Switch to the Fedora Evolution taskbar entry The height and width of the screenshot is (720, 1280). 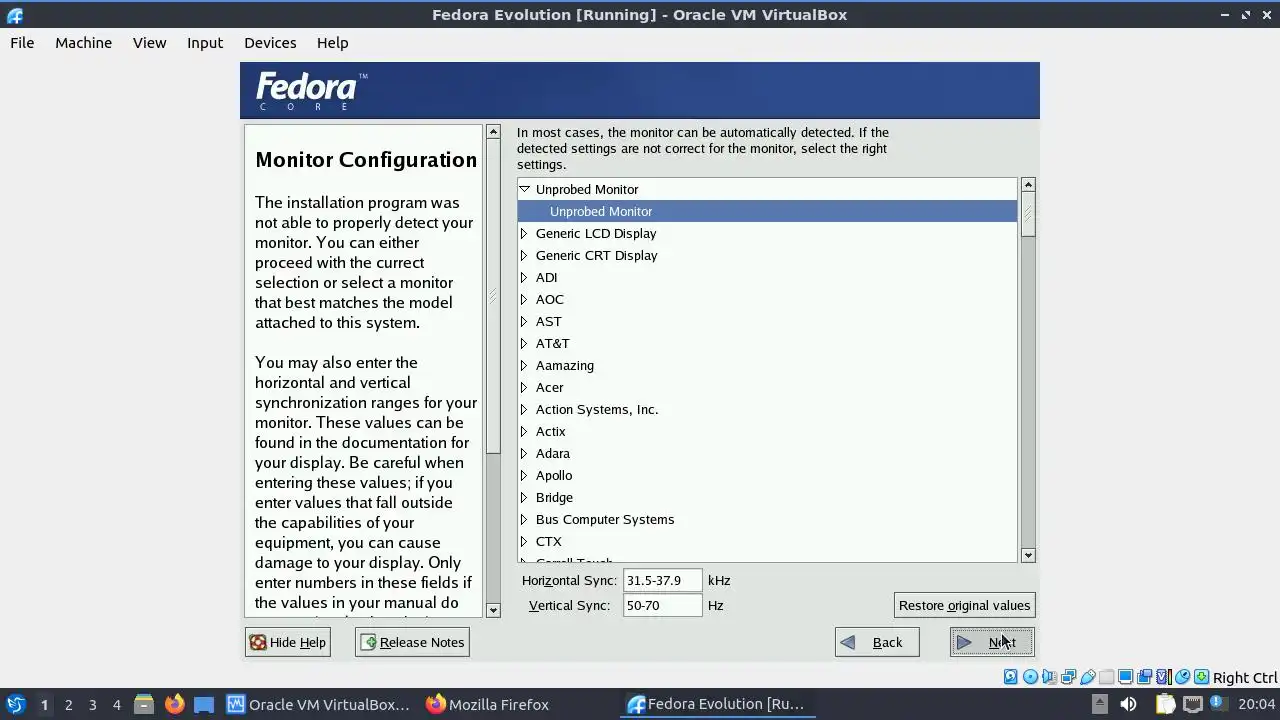coord(716,704)
